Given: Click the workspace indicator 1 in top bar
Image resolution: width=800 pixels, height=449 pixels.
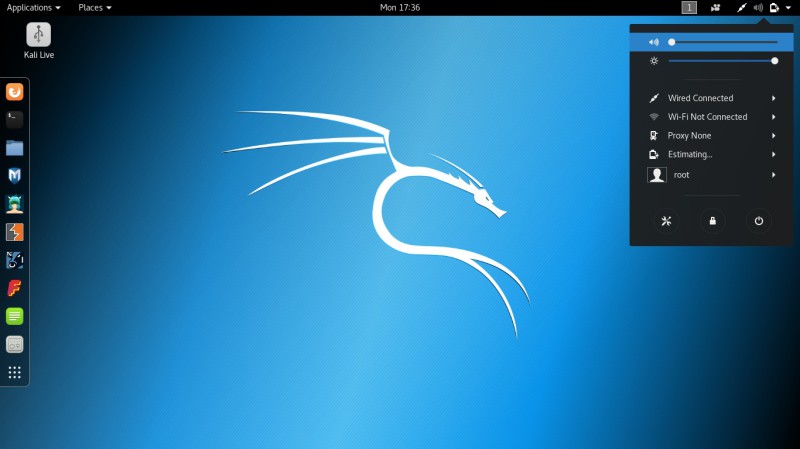Looking at the screenshot, I should 689,7.
